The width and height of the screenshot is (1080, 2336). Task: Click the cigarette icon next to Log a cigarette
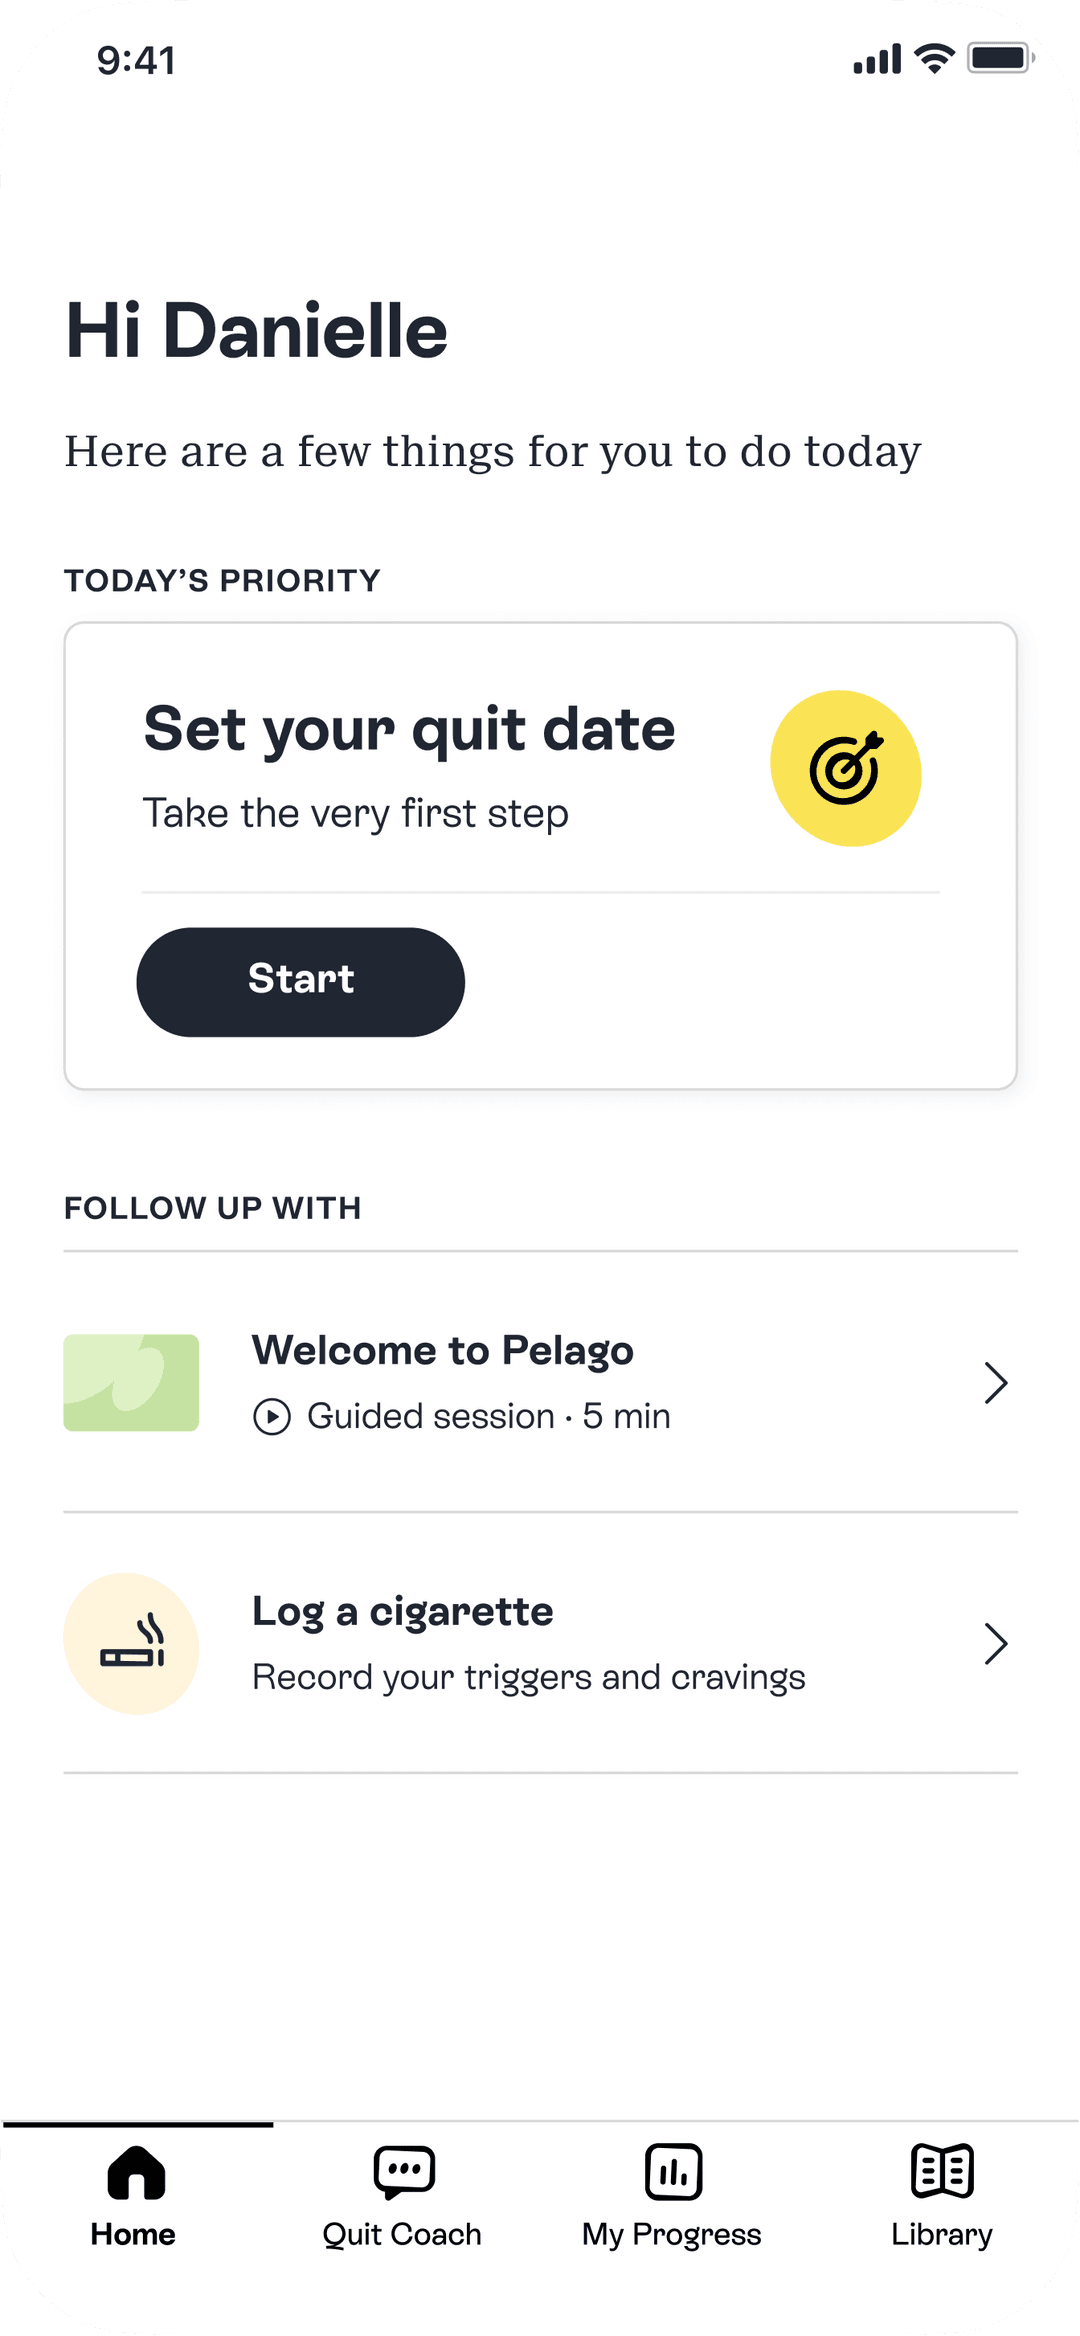(131, 1643)
